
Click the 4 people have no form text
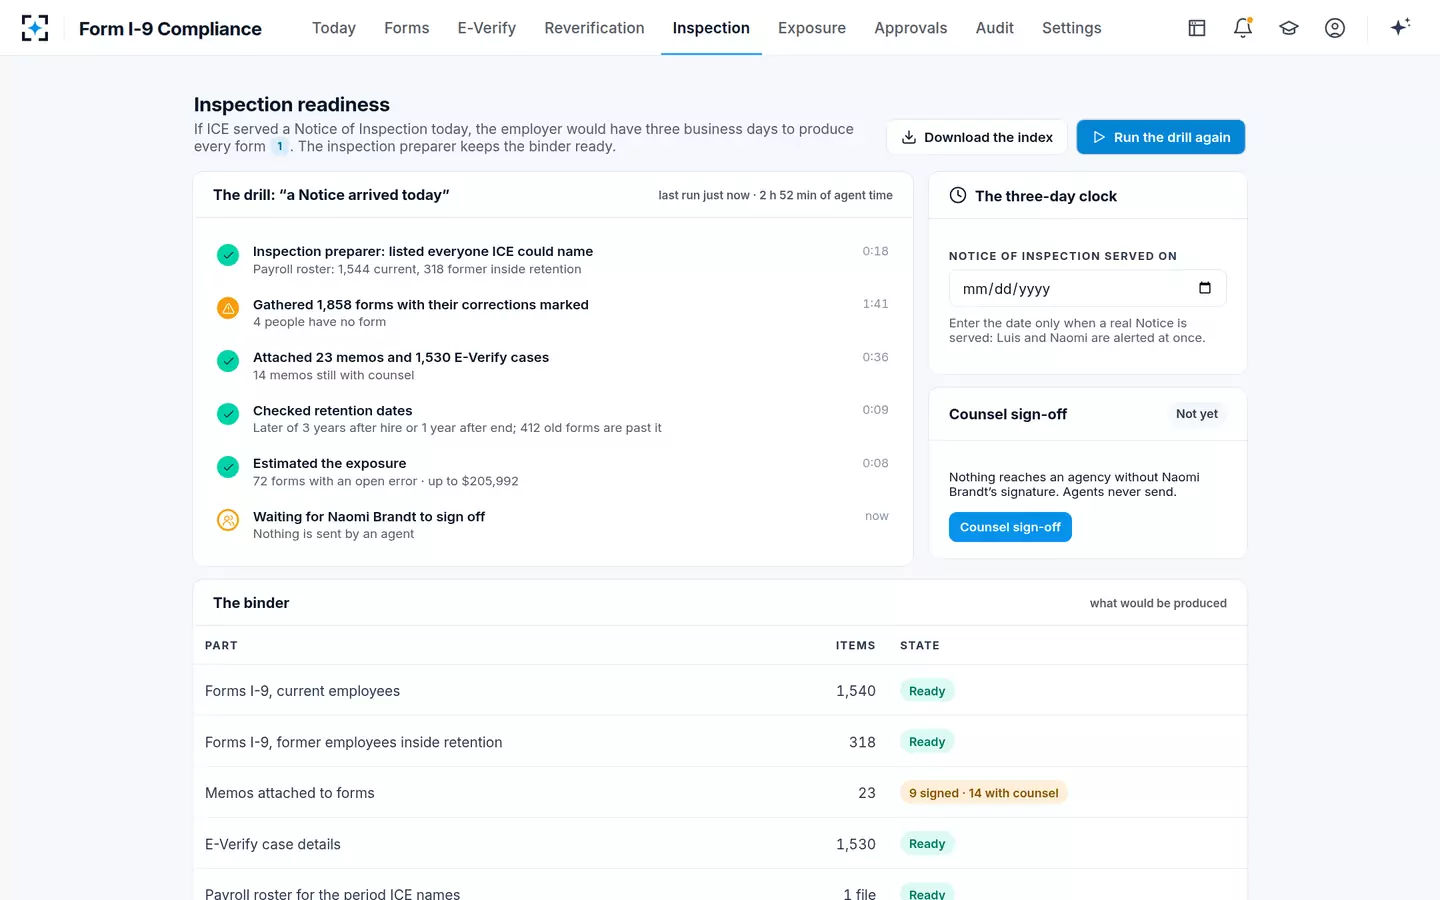(x=319, y=322)
